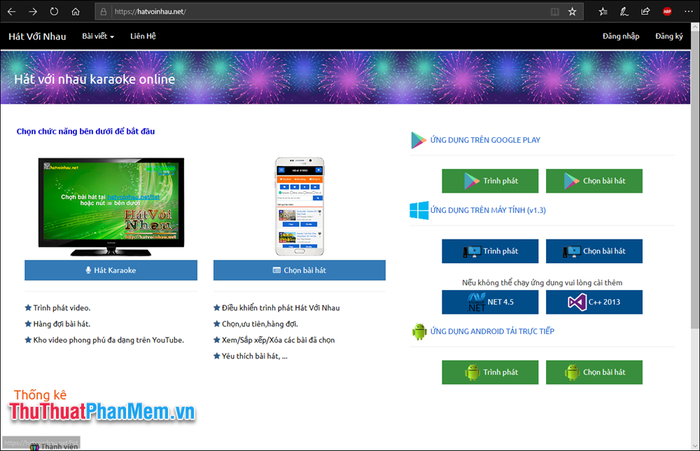Open the Liên Hệ menu item
This screenshot has height=451, width=700.
coord(143,36)
